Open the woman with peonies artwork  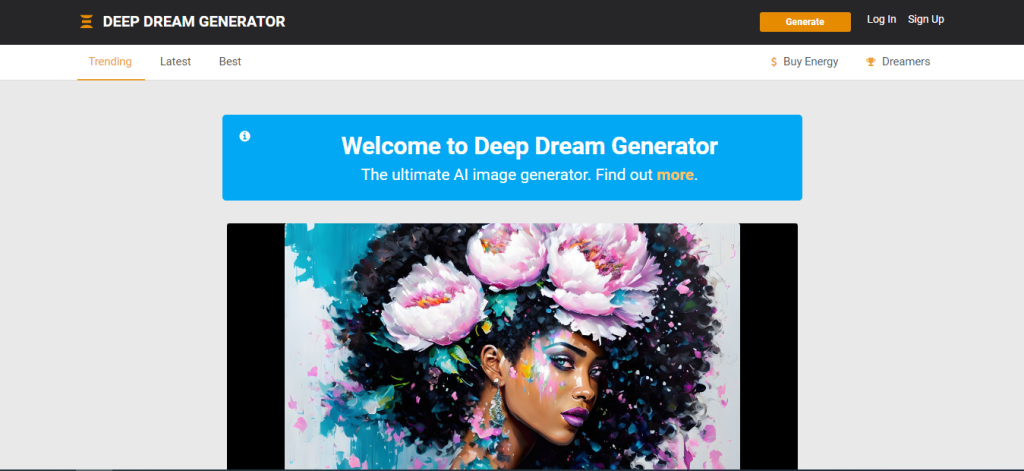click(512, 347)
